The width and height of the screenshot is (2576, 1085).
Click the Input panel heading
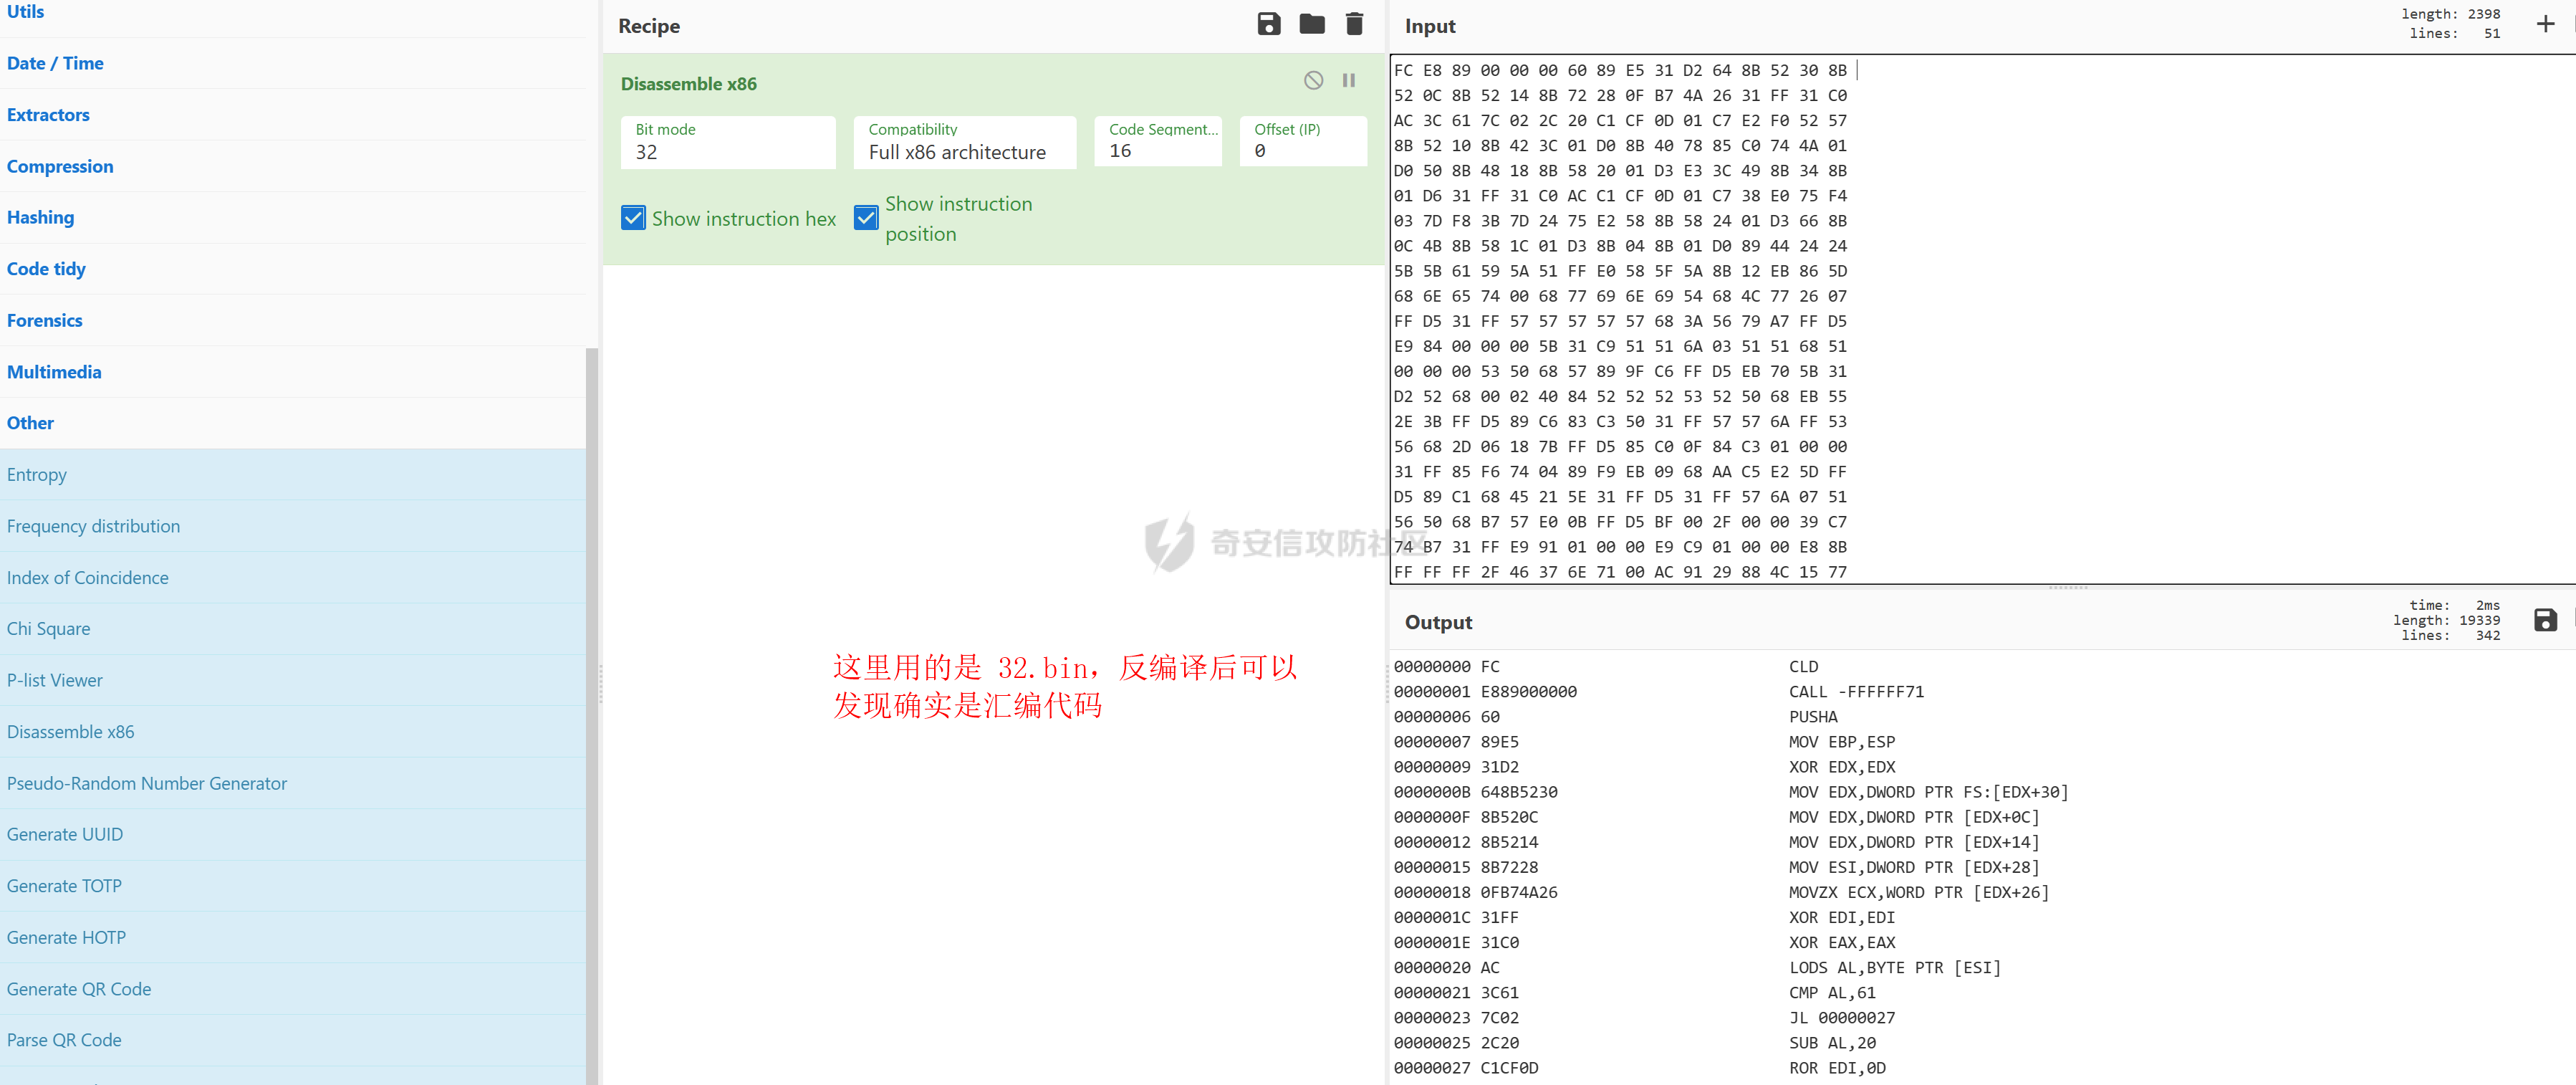pos(1430,26)
